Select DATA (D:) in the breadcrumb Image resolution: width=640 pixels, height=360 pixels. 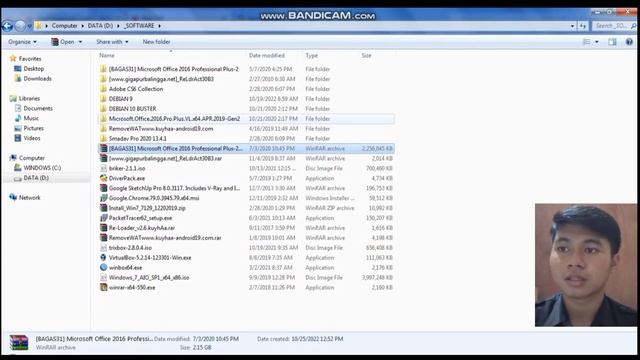point(100,25)
